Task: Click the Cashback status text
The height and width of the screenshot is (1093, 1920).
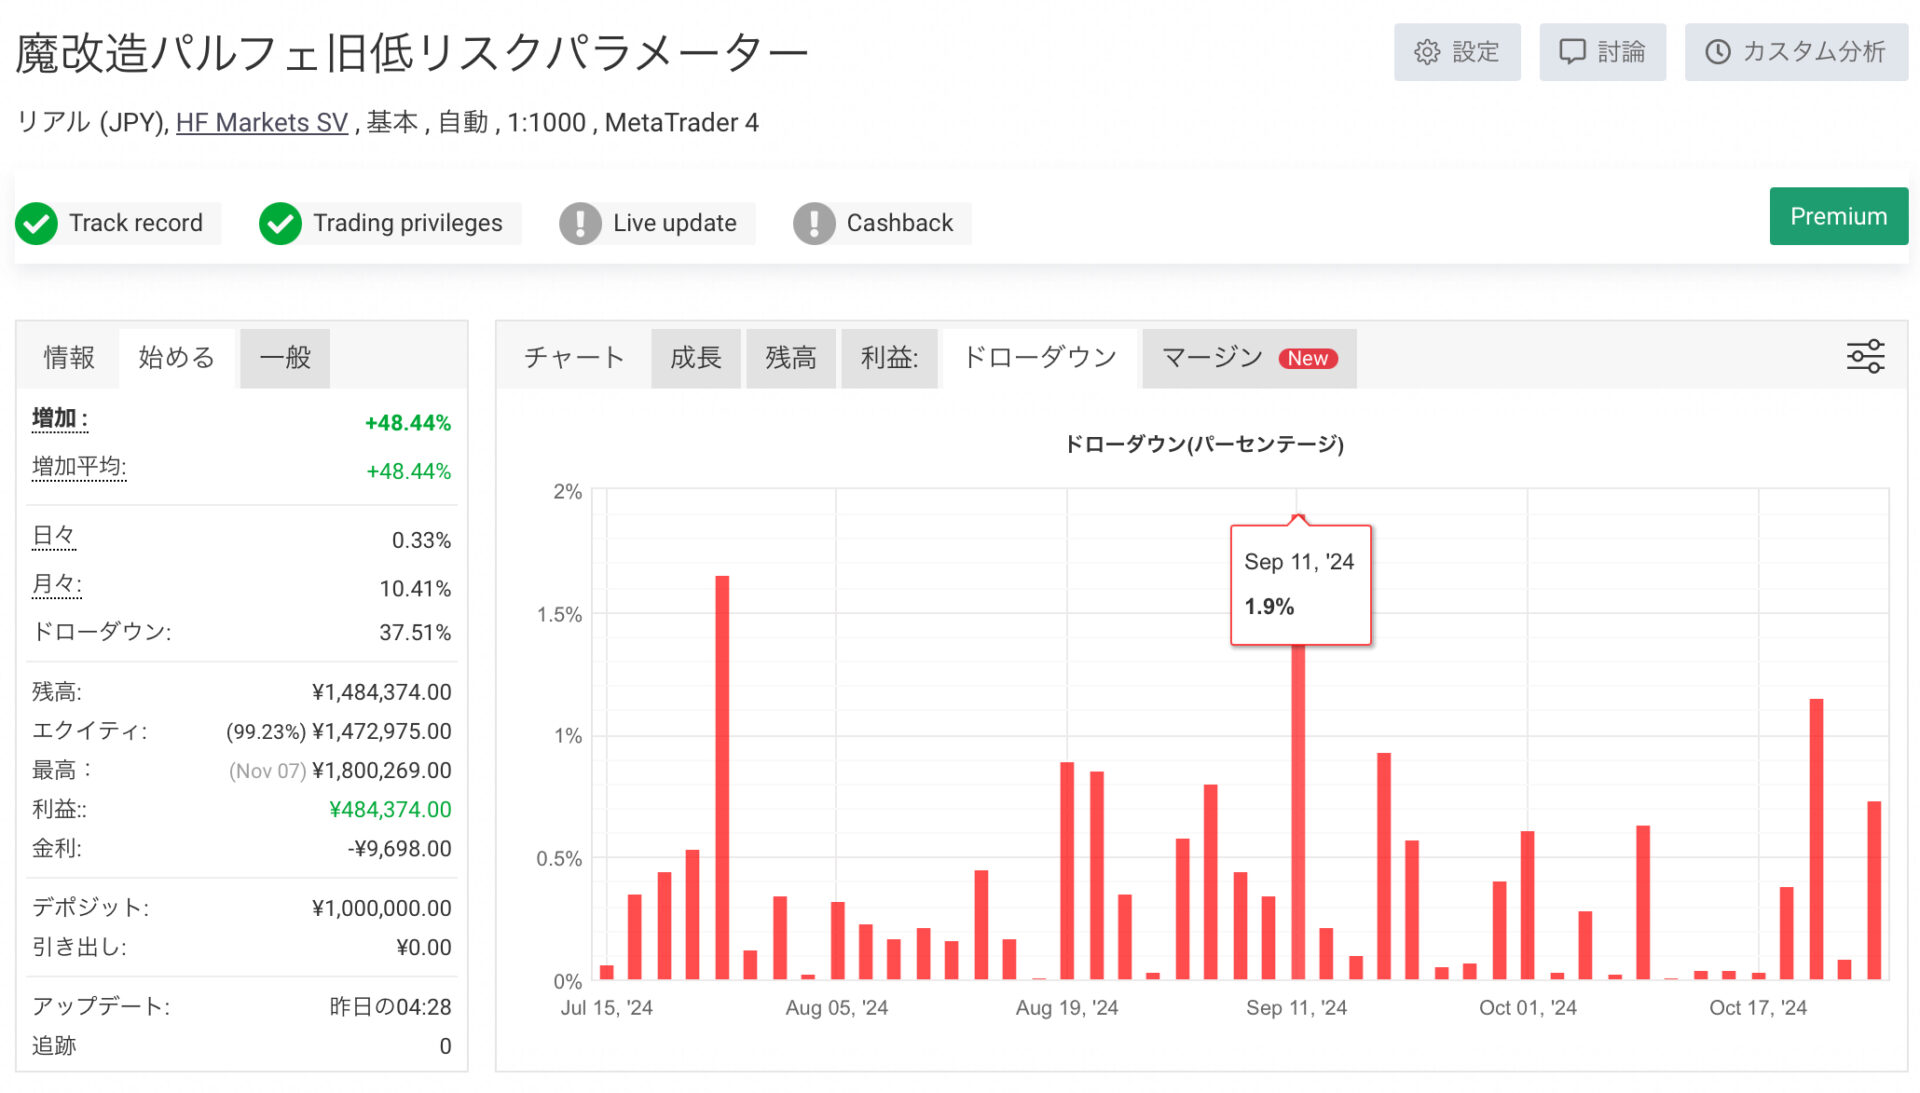Action: 900,223
